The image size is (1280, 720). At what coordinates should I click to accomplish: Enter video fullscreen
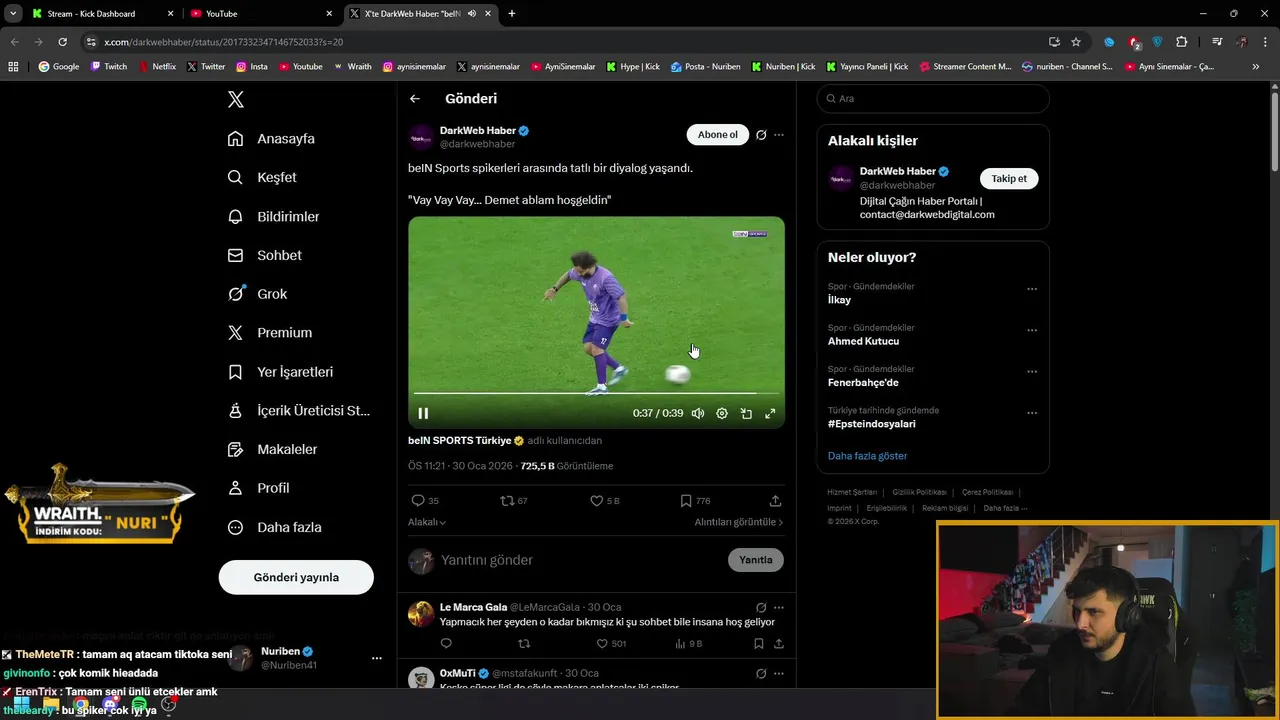tap(770, 413)
